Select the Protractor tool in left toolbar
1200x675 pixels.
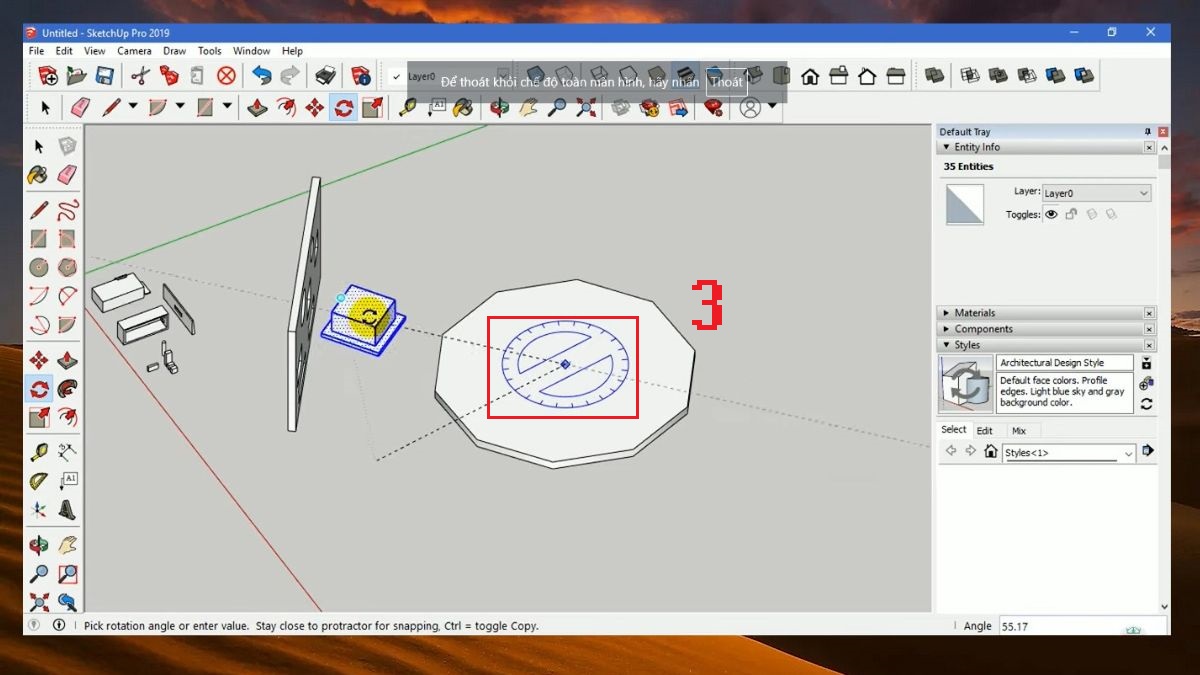[x=38, y=481]
